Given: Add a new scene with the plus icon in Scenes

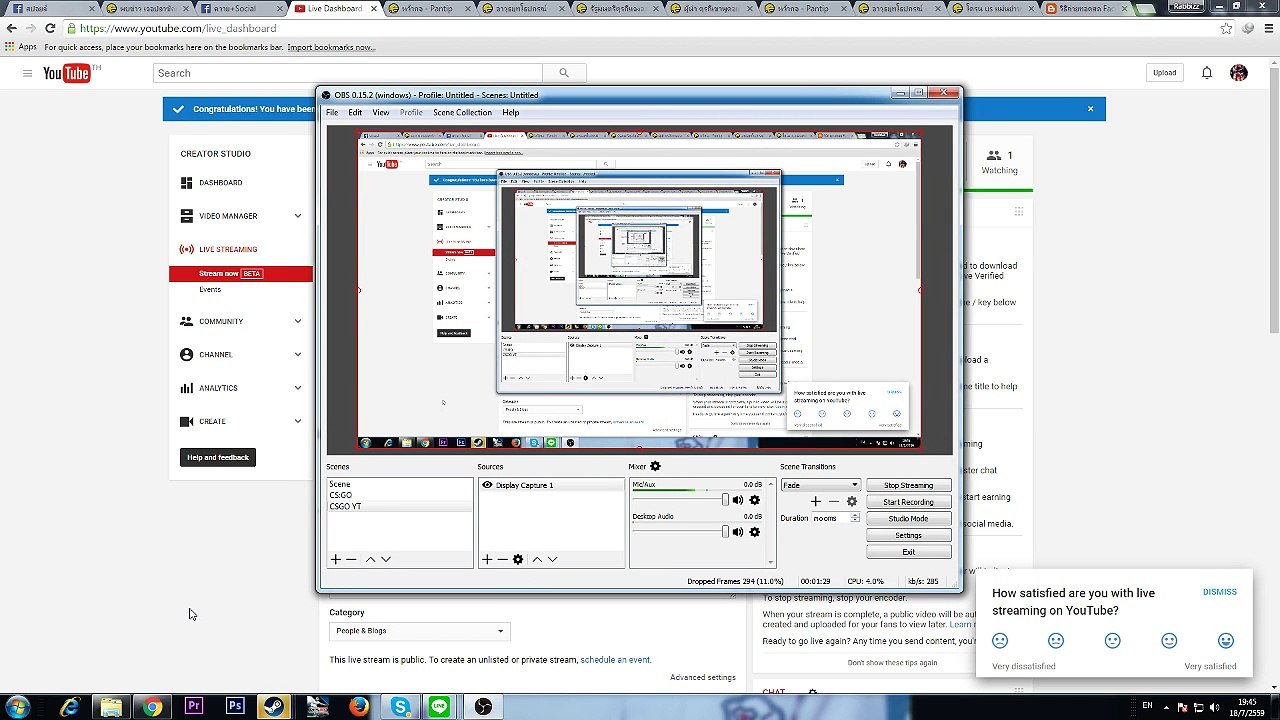Looking at the screenshot, I should pos(336,560).
